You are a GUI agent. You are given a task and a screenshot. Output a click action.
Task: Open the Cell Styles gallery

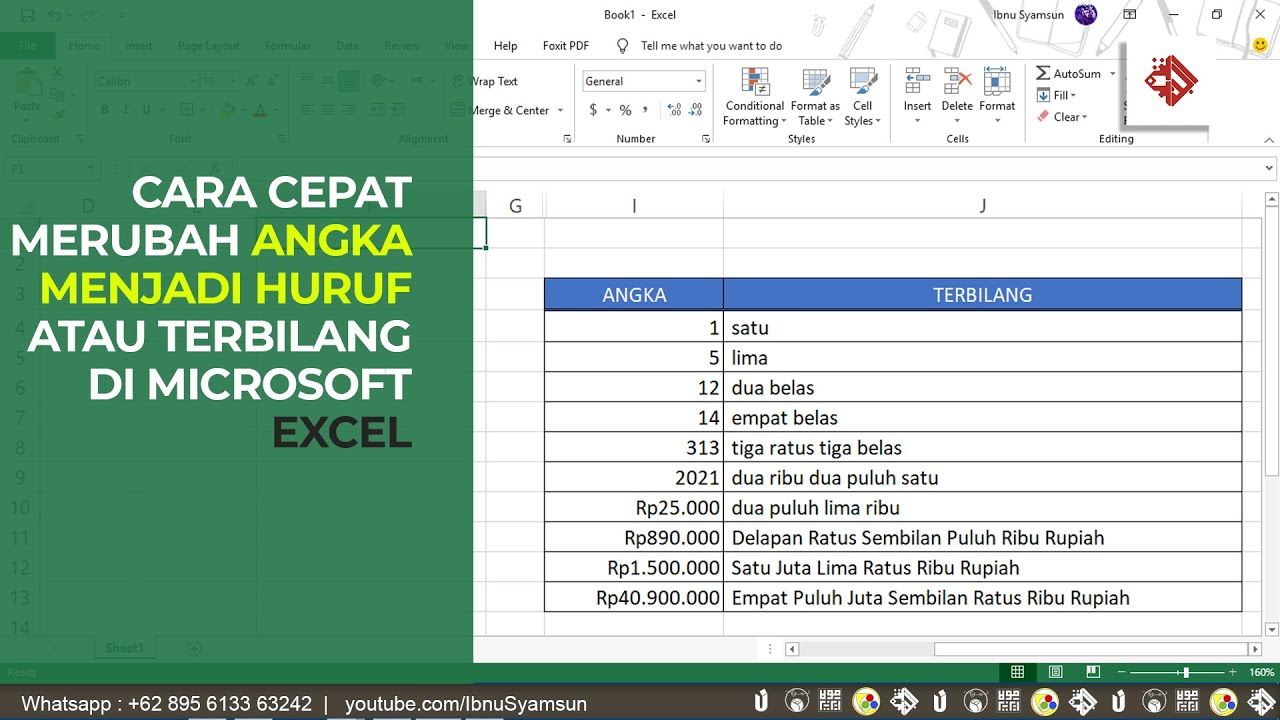862,98
